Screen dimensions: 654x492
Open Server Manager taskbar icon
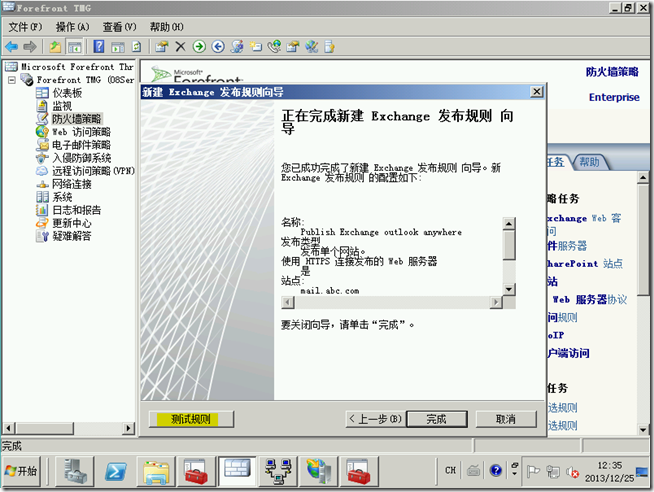(x=75, y=471)
